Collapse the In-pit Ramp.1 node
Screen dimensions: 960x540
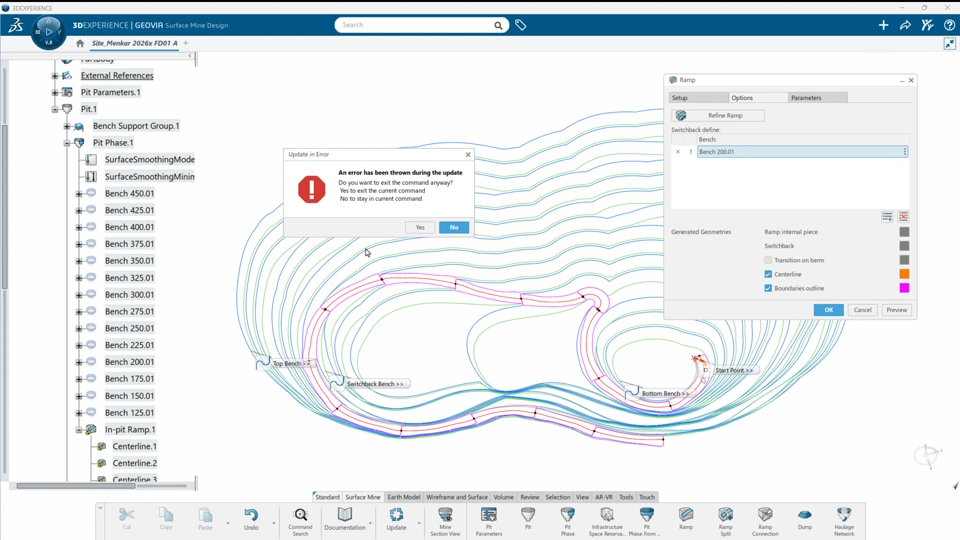(x=78, y=430)
